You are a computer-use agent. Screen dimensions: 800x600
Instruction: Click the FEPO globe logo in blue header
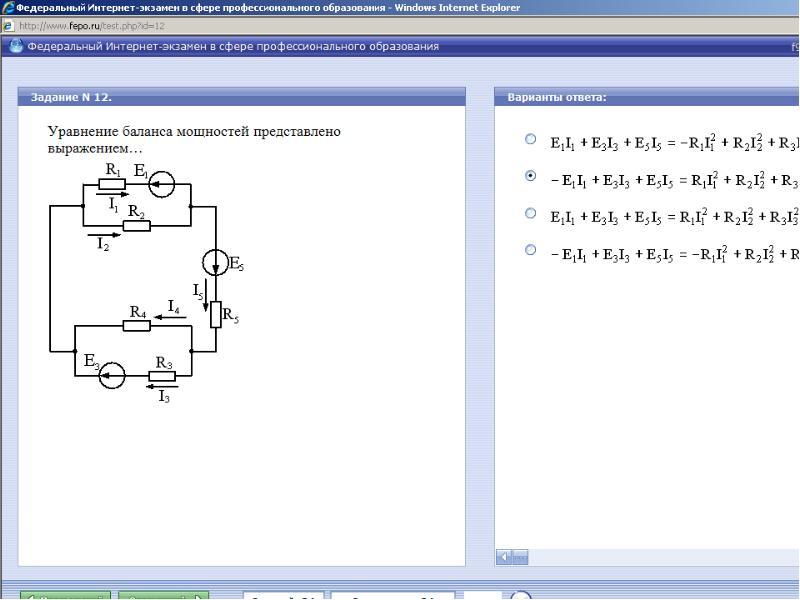16,46
